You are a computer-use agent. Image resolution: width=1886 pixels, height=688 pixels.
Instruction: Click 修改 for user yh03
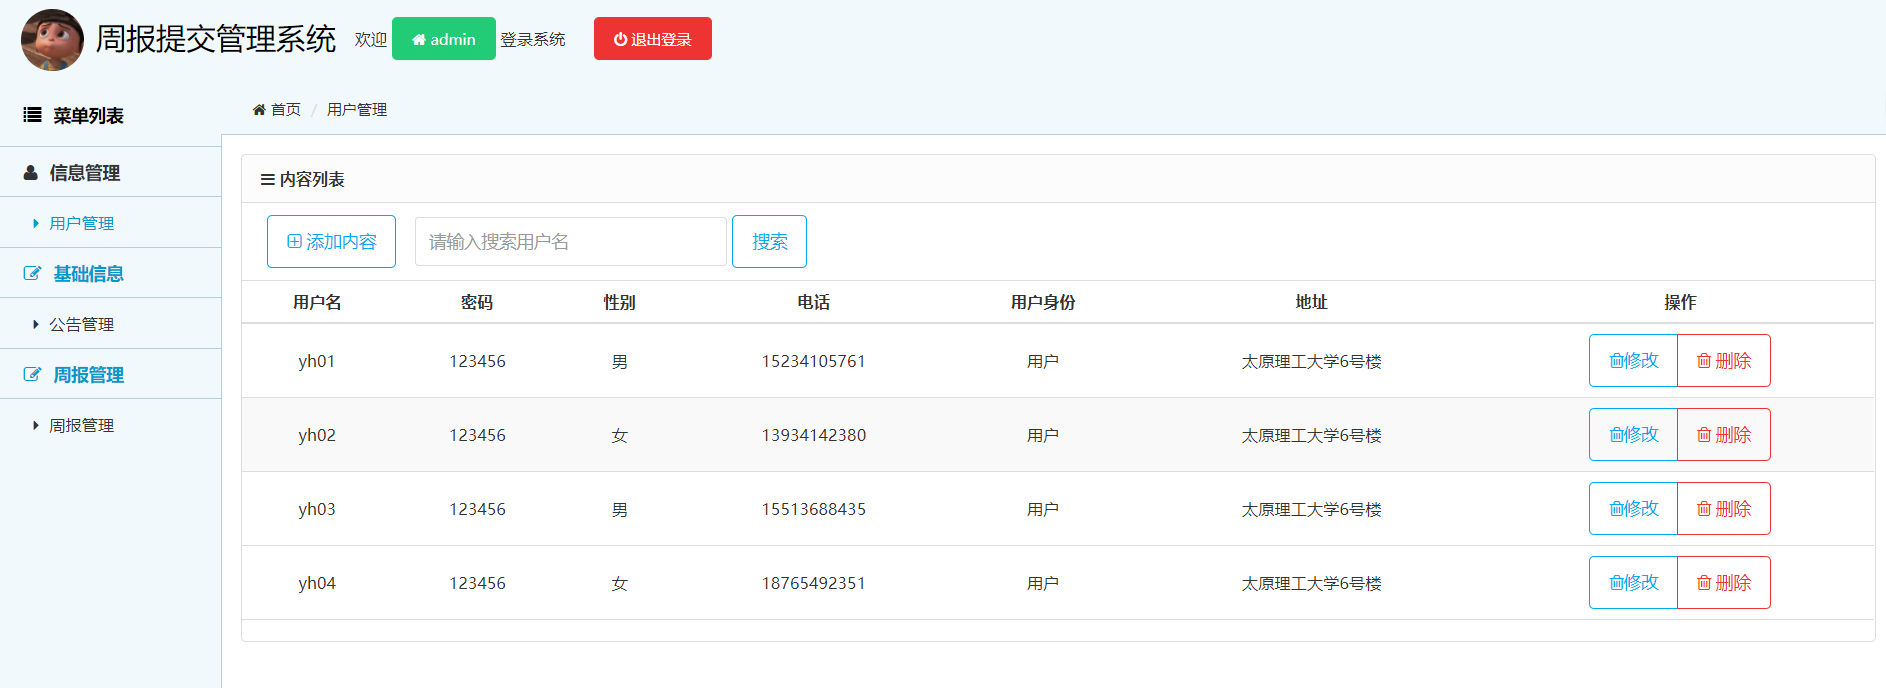pyautogui.click(x=1633, y=509)
